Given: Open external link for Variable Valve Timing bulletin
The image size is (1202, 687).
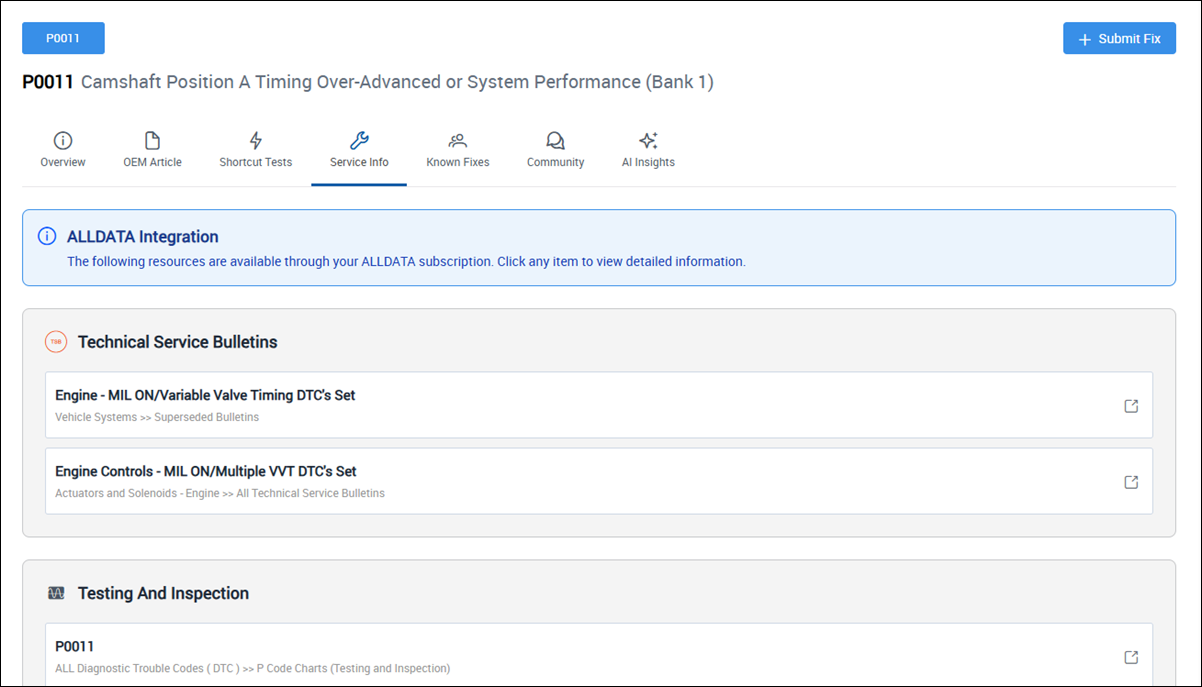Looking at the screenshot, I should (1131, 406).
